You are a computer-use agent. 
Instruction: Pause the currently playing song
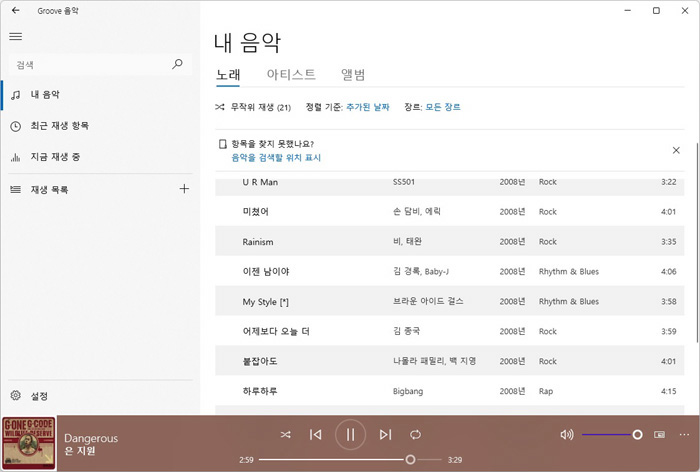350,434
